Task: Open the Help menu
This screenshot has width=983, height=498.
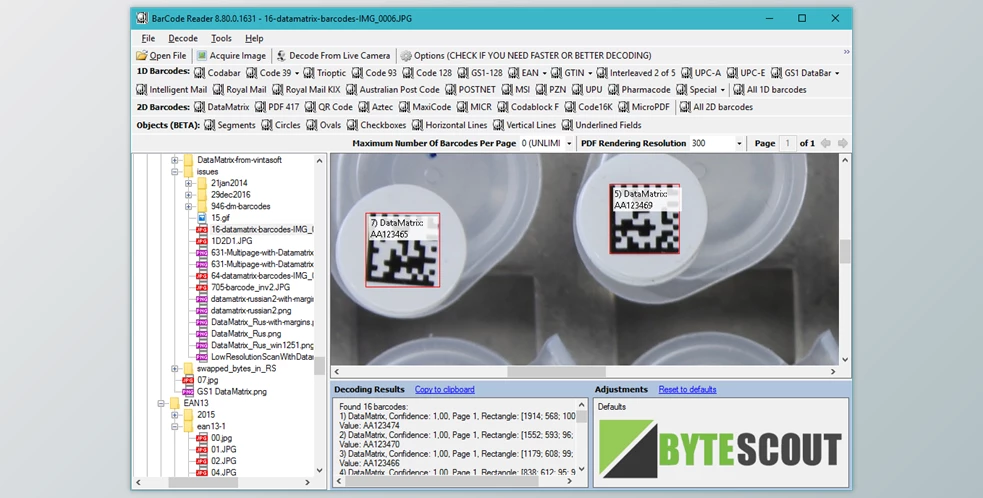Action: 254,38
